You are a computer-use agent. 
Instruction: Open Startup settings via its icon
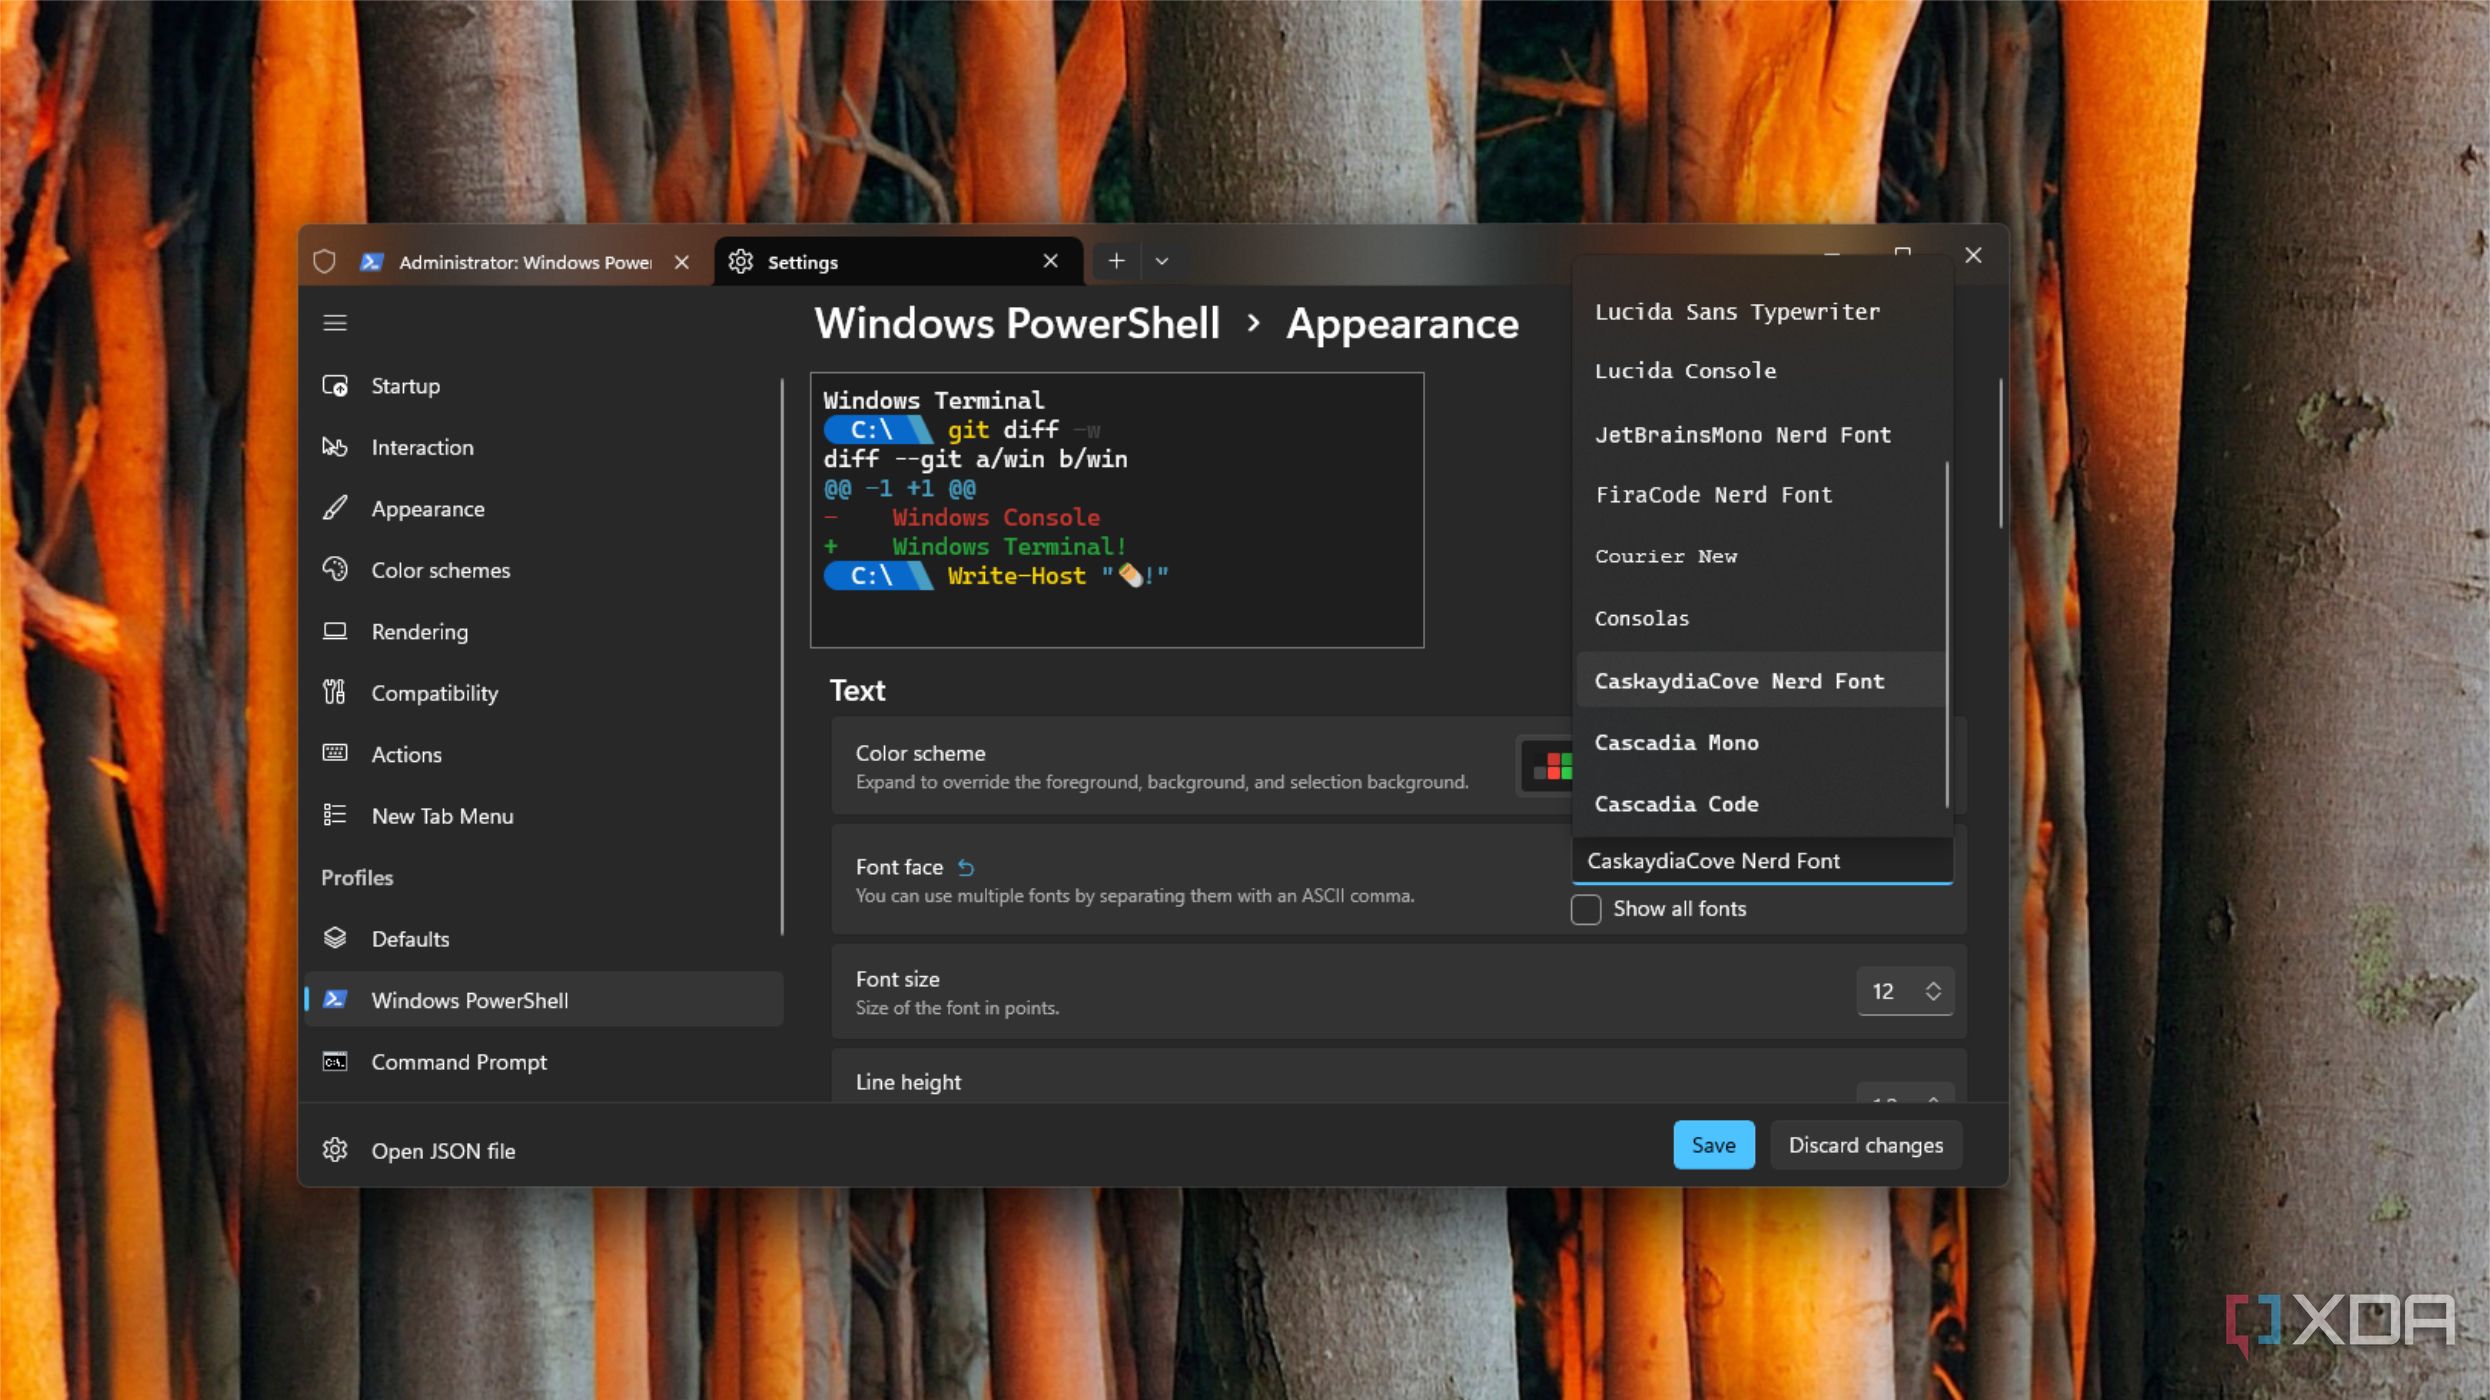coord(335,386)
